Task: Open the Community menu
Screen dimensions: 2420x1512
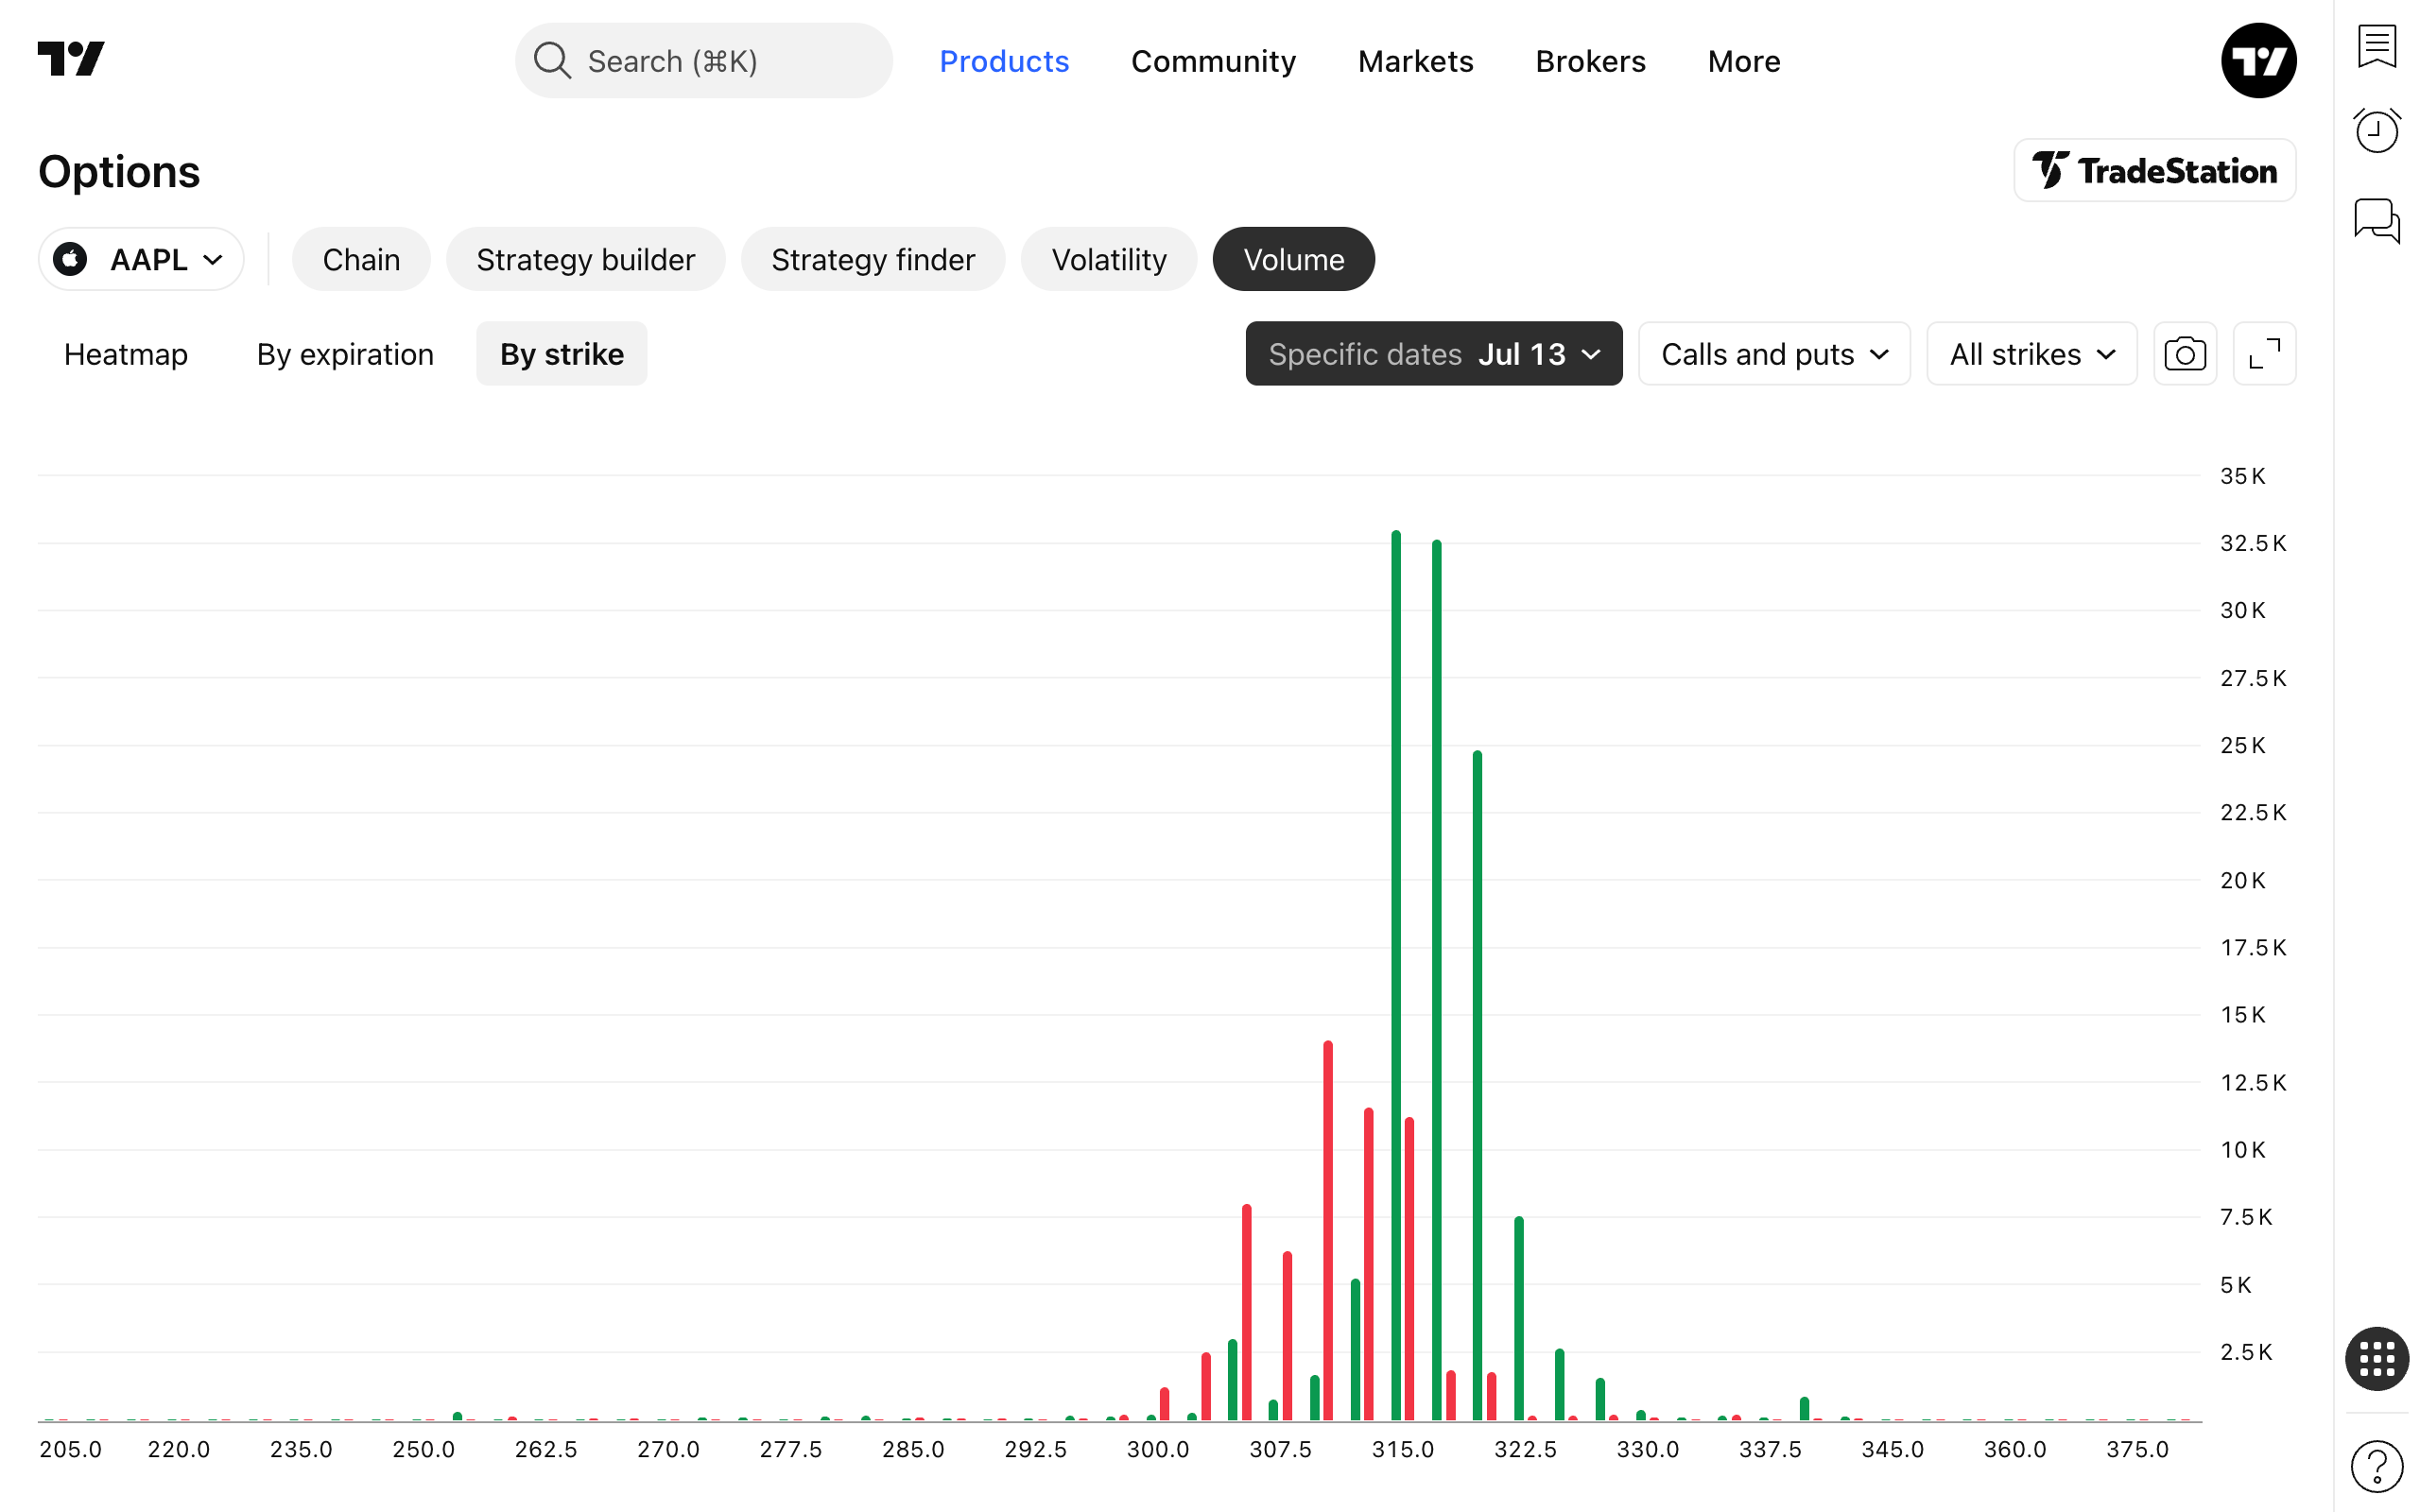Action: (1213, 61)
